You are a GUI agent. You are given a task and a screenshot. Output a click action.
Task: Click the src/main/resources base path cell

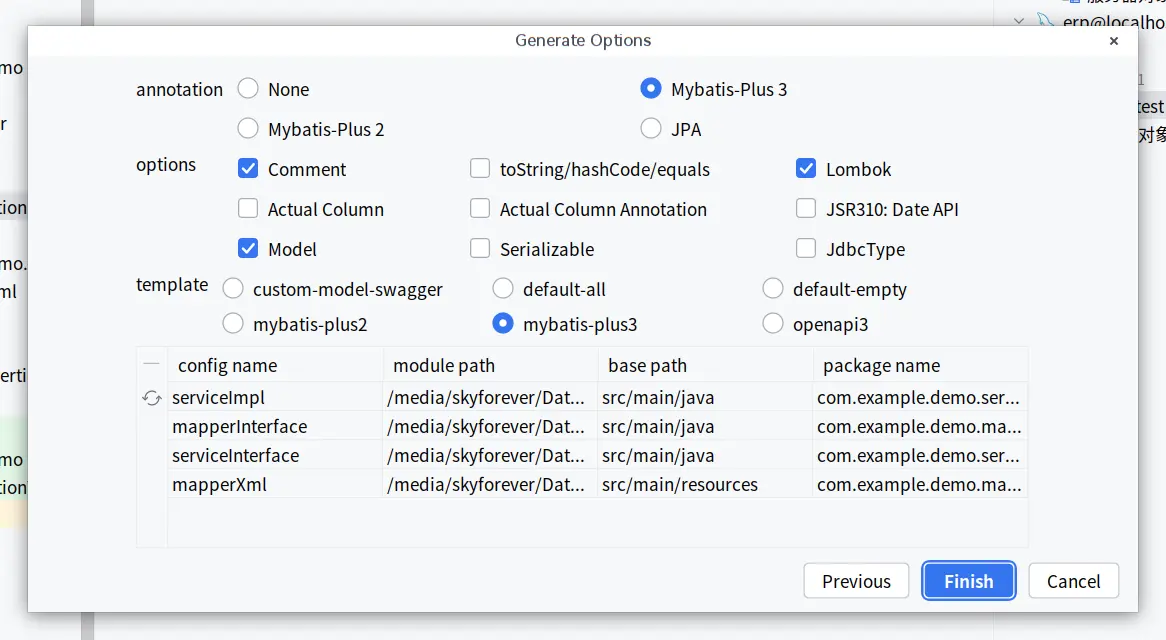coord(706,485)
